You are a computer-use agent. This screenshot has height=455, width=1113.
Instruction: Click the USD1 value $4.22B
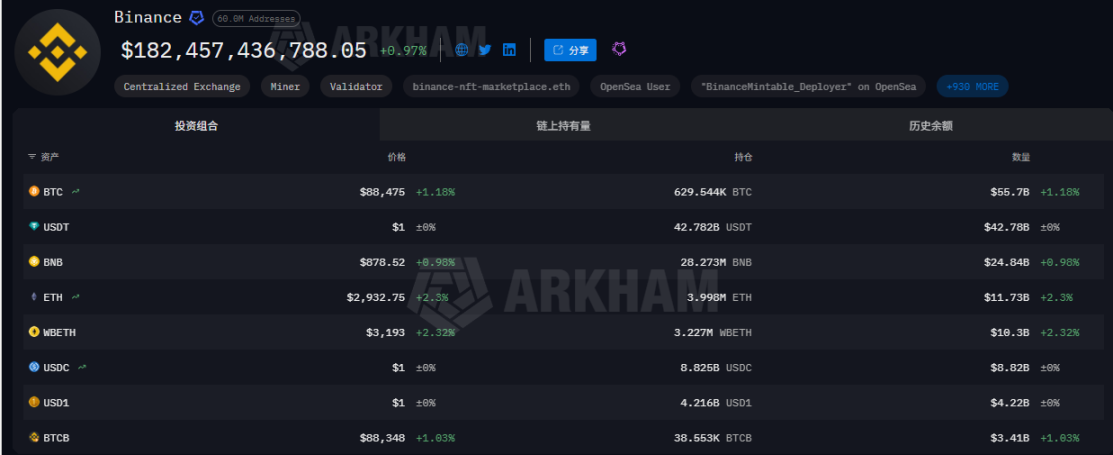point(1010,402)
